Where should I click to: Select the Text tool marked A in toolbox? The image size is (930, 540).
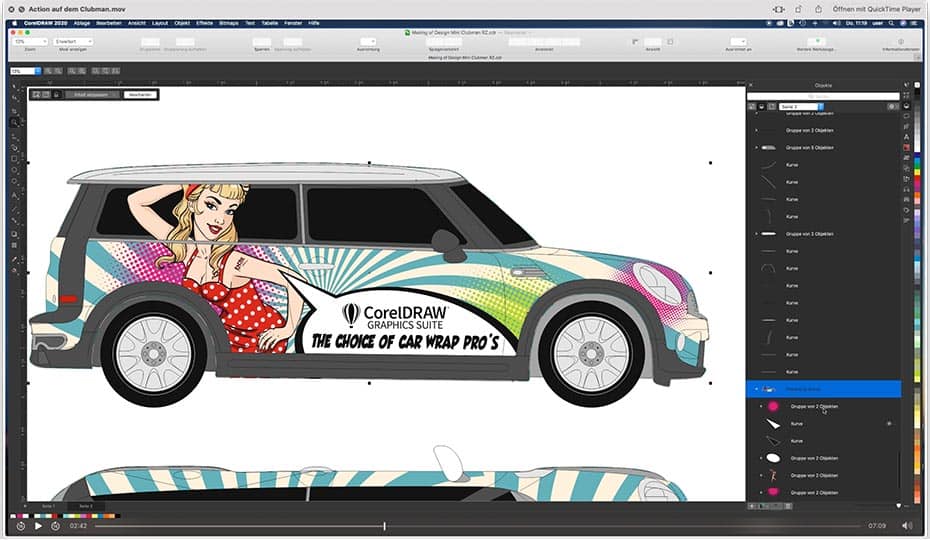pos(15,195)
